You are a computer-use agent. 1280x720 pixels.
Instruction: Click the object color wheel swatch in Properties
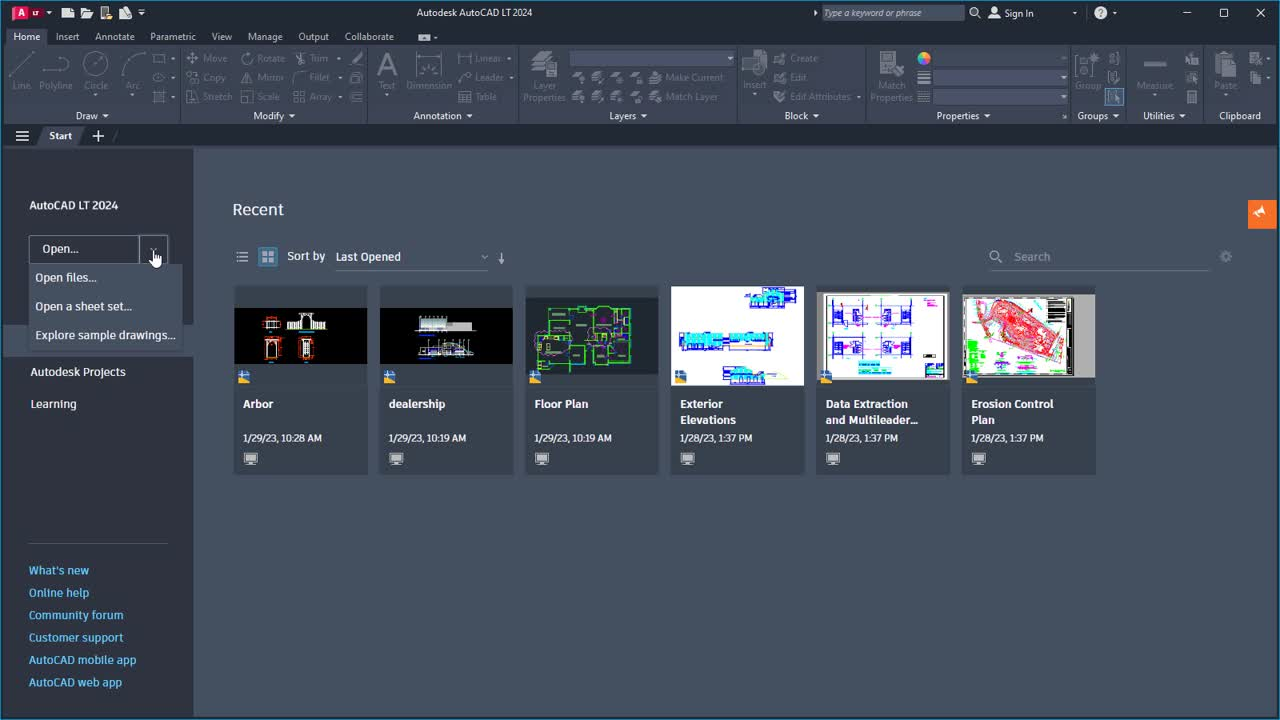point(924,58)
